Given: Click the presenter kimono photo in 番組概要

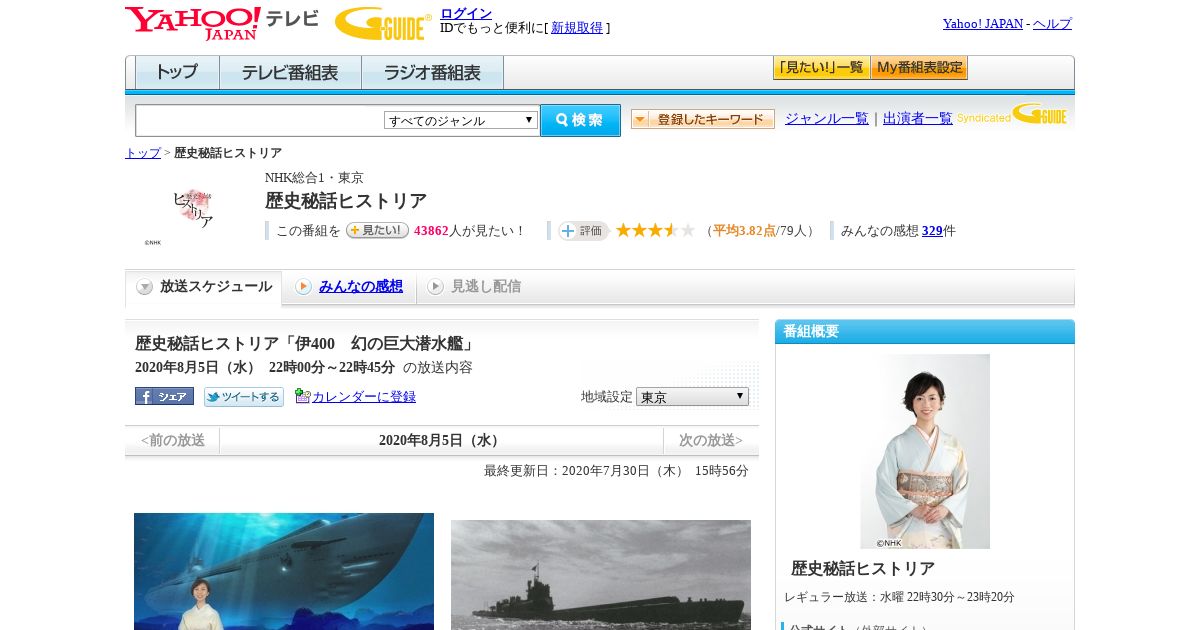Looking at the screenshot, I should click(925, 451).
